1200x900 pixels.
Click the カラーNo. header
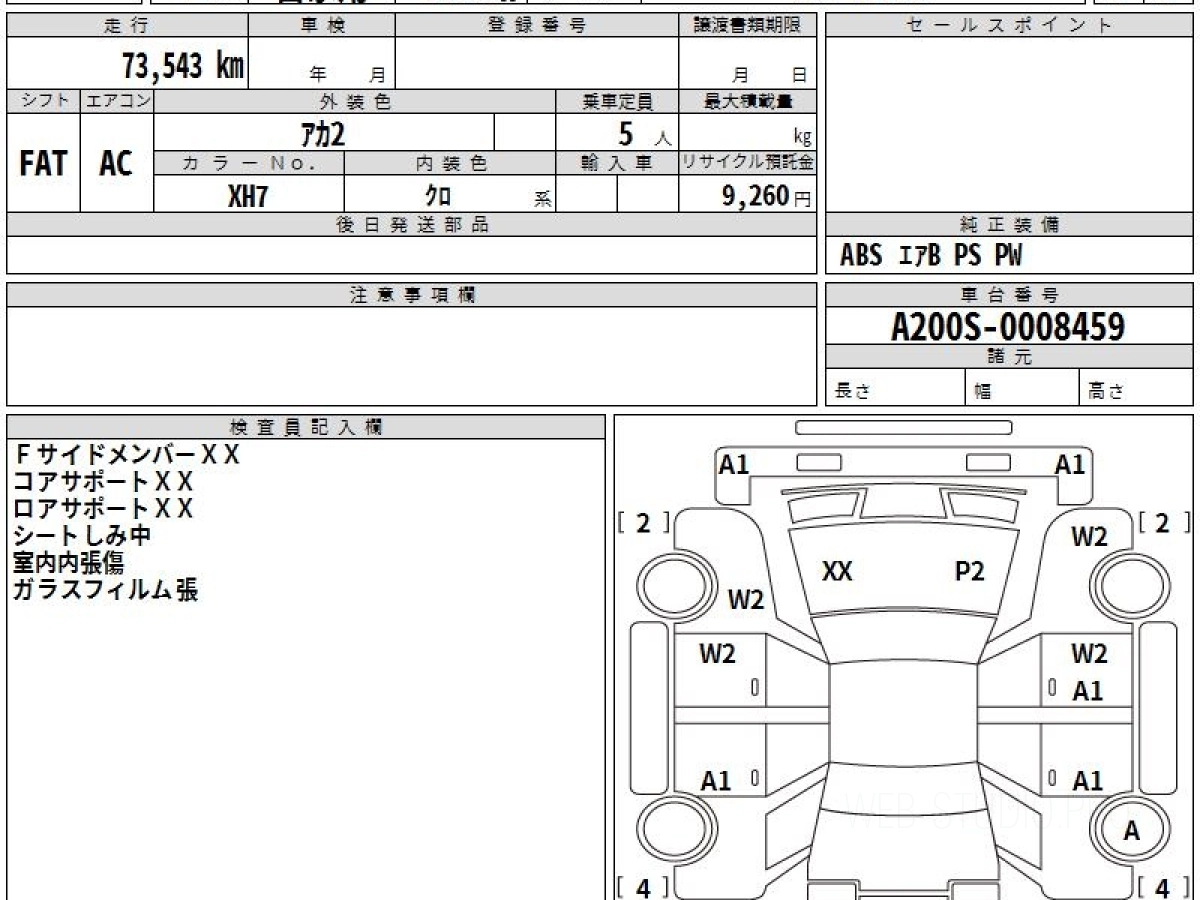tap(249, 163)
